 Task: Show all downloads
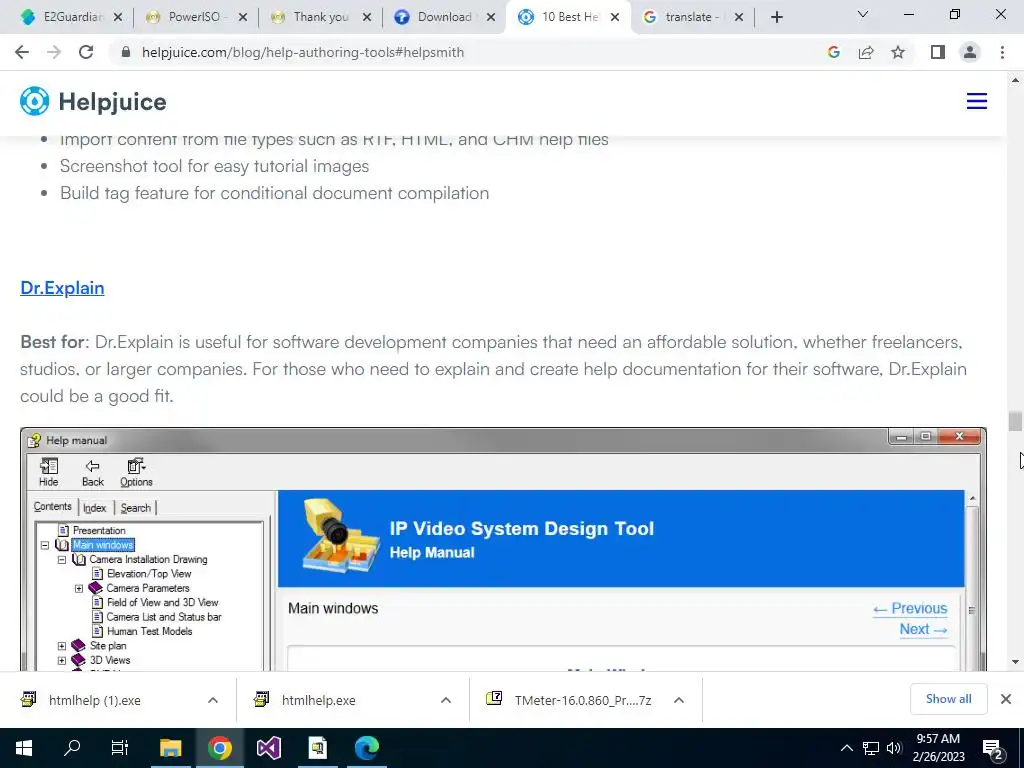pyautogui.click(x=948, y=699)
